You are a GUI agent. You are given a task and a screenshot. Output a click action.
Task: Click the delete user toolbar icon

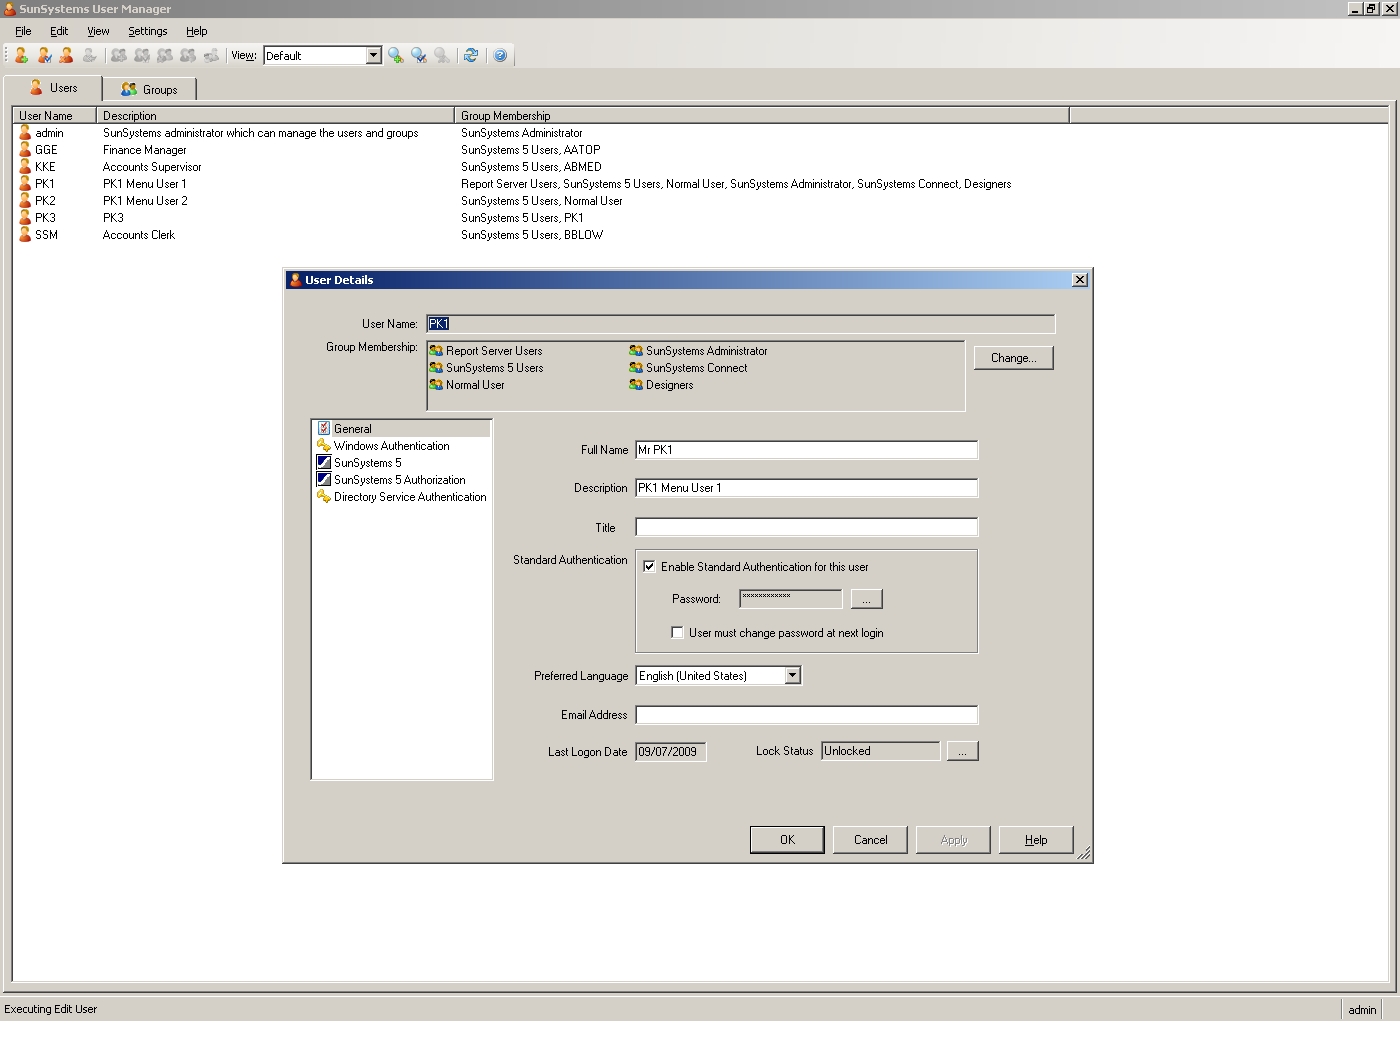(x=66, y=55)
